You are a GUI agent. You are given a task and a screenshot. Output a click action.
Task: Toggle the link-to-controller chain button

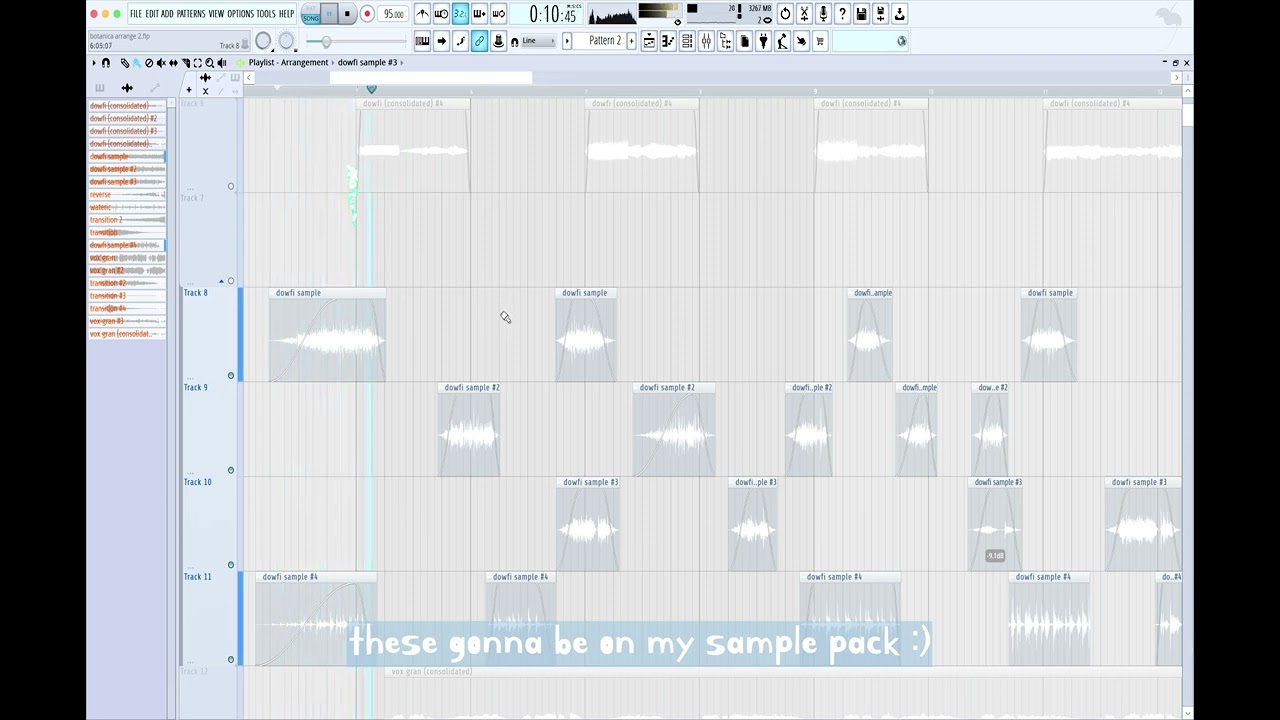[x=479, y=41]
